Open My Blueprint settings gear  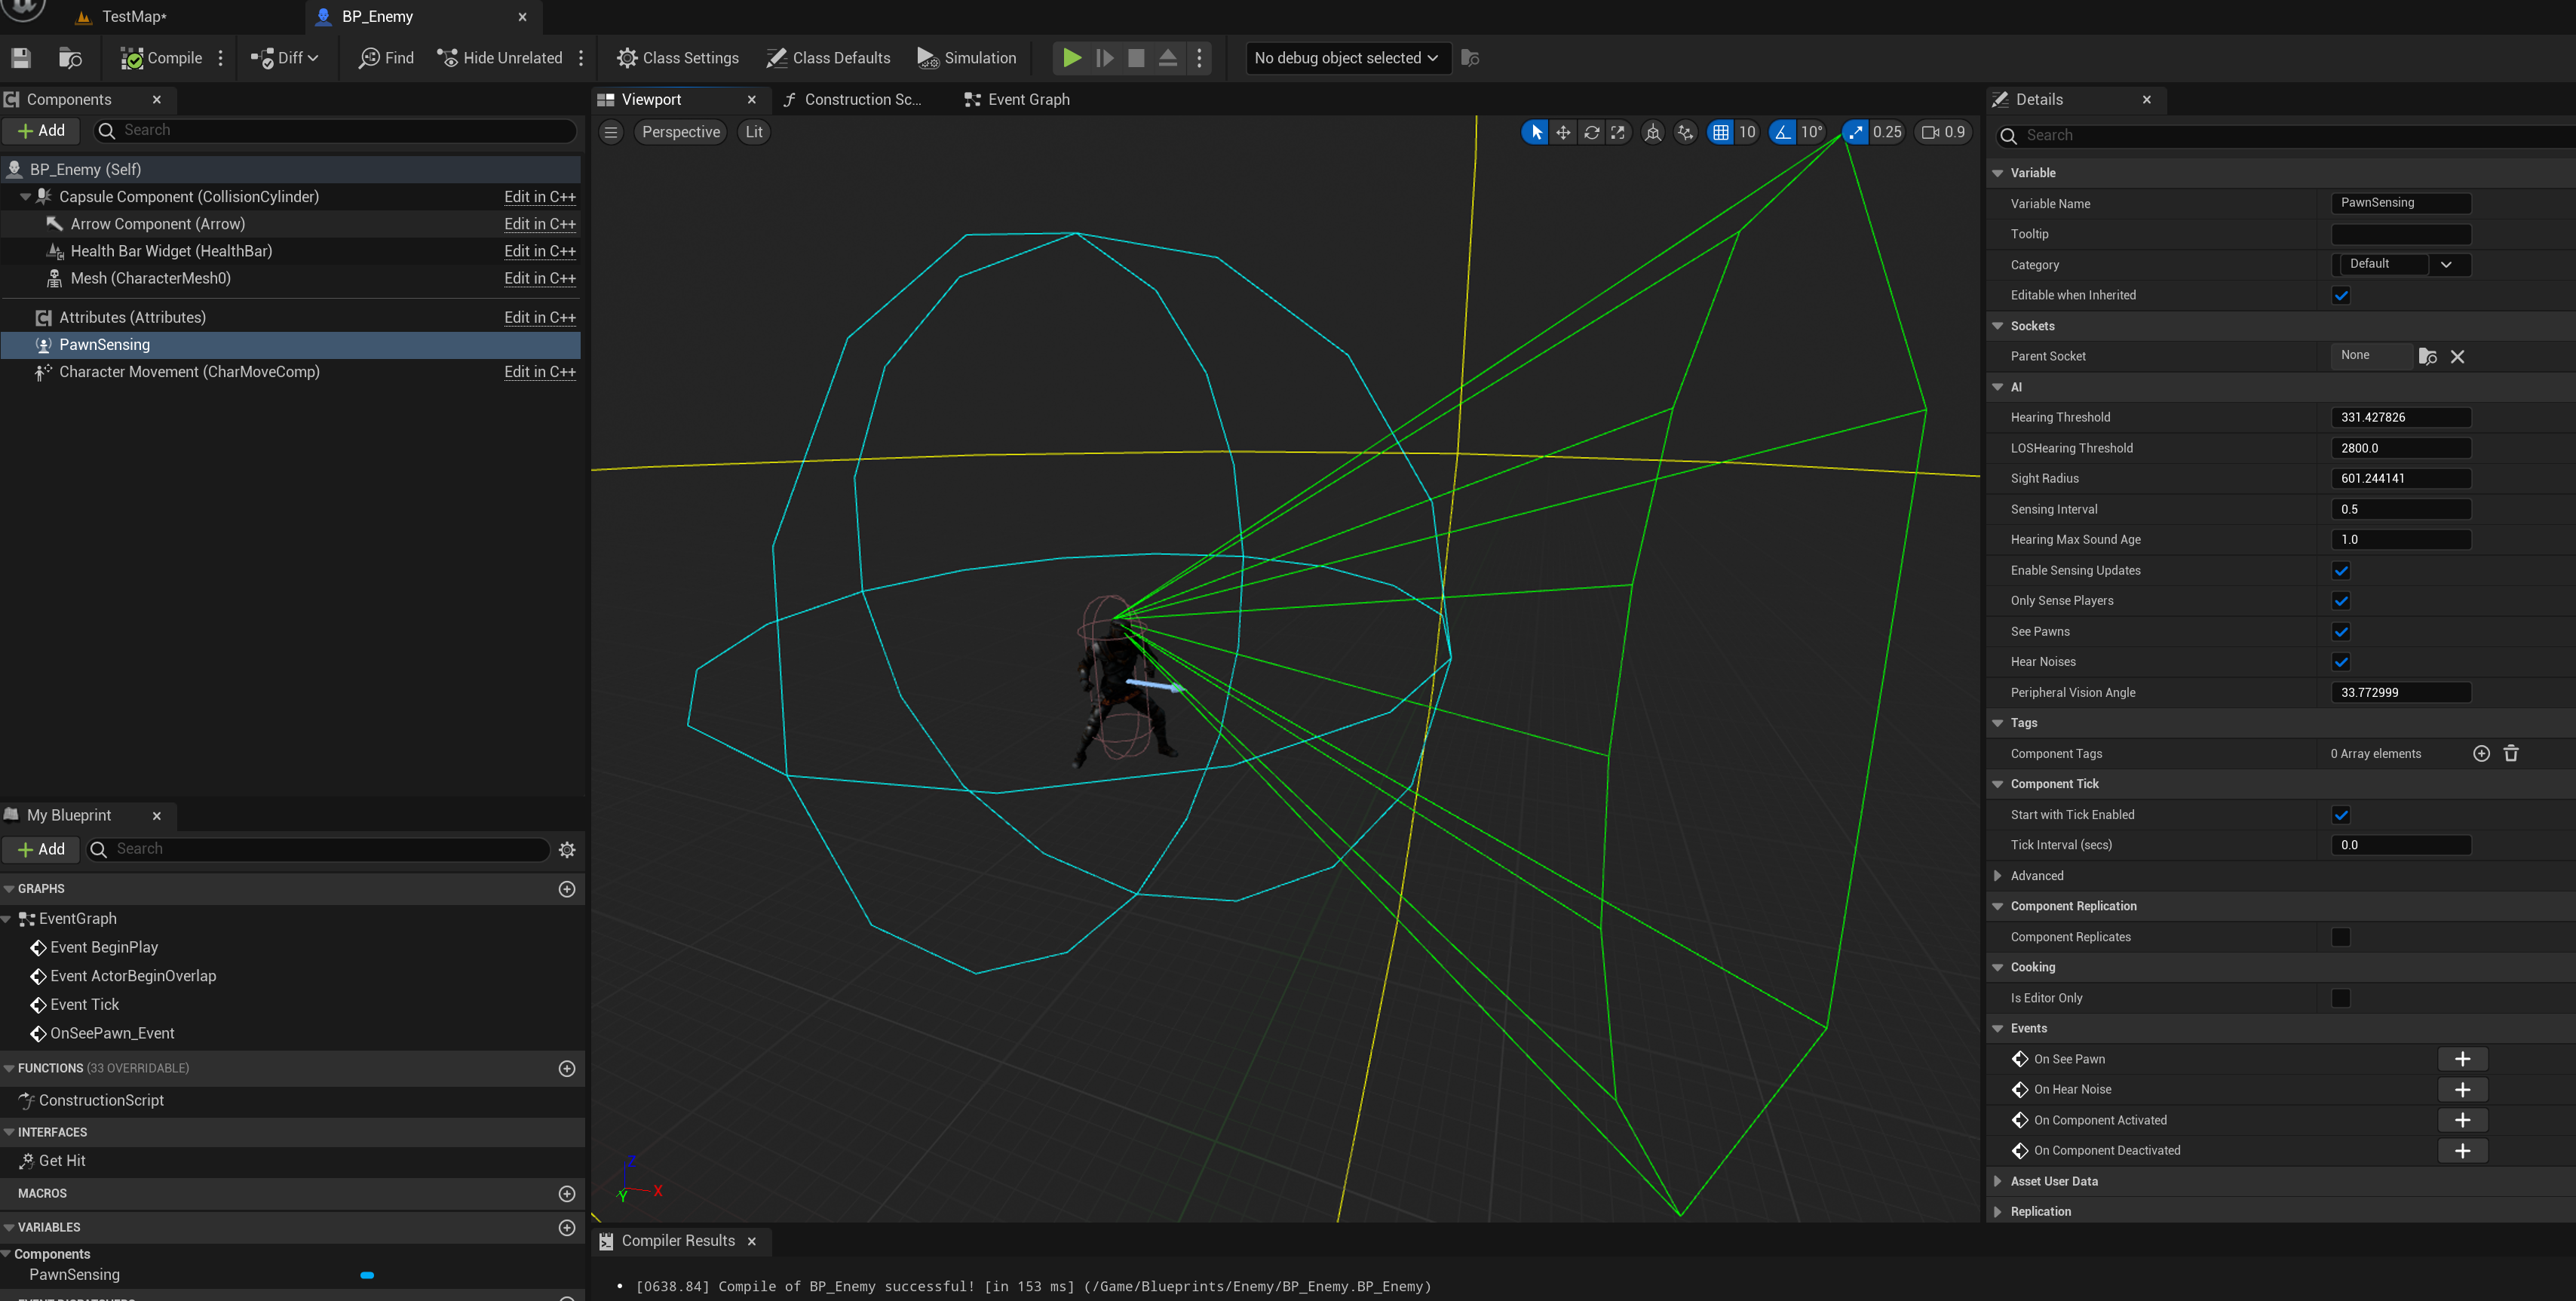567,850
